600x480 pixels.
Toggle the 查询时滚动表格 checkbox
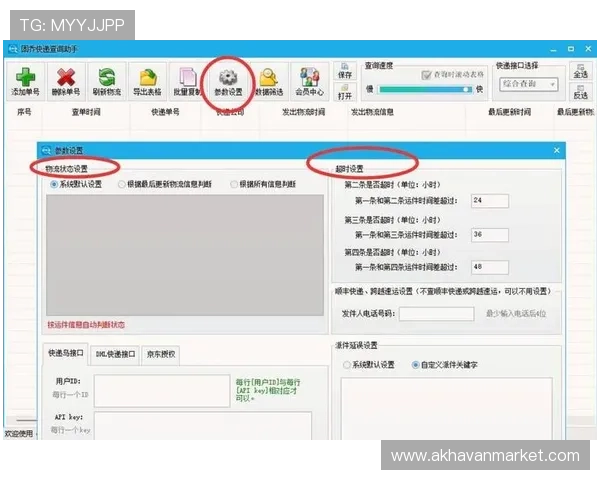[x=426, y=75]
